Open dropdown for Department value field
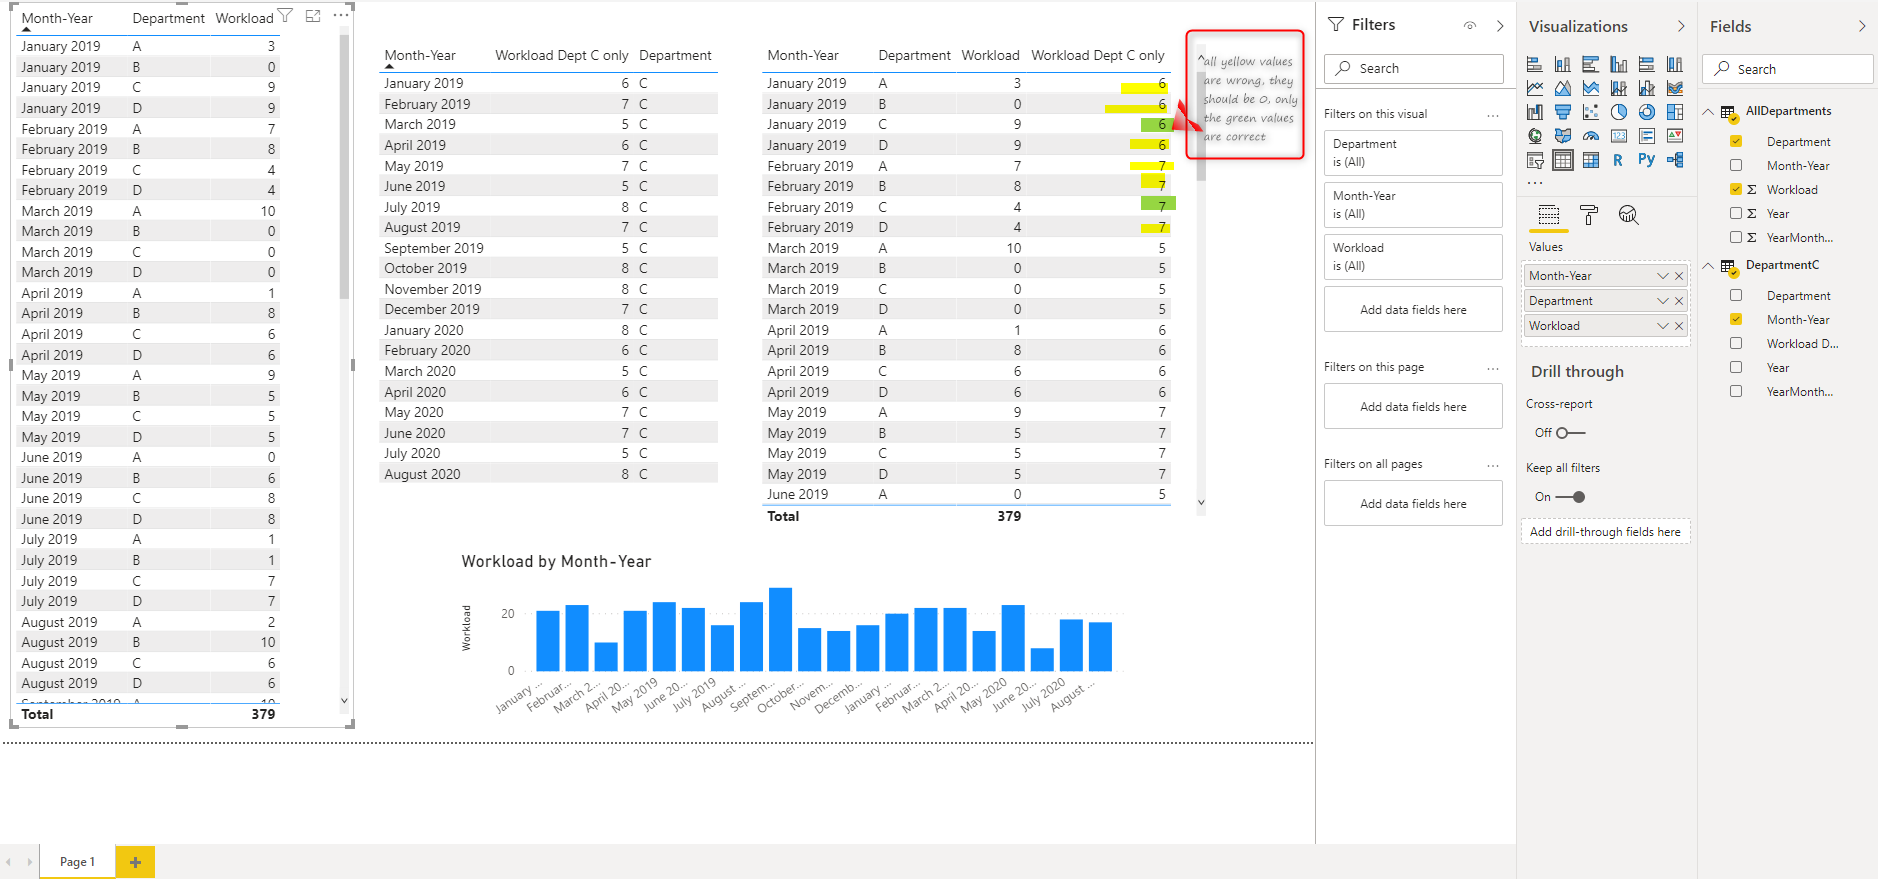The image size is (1878, 879). point(1663,301)
